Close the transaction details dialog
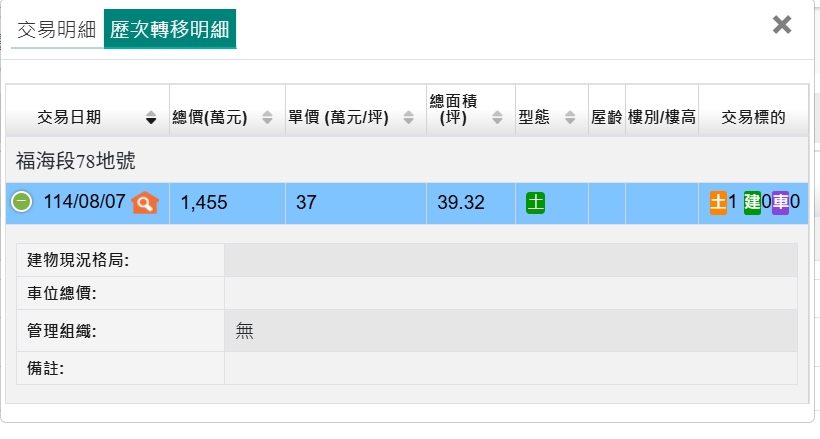The height and width of the screenshot is (439, 820). click(x=782, y=25)
